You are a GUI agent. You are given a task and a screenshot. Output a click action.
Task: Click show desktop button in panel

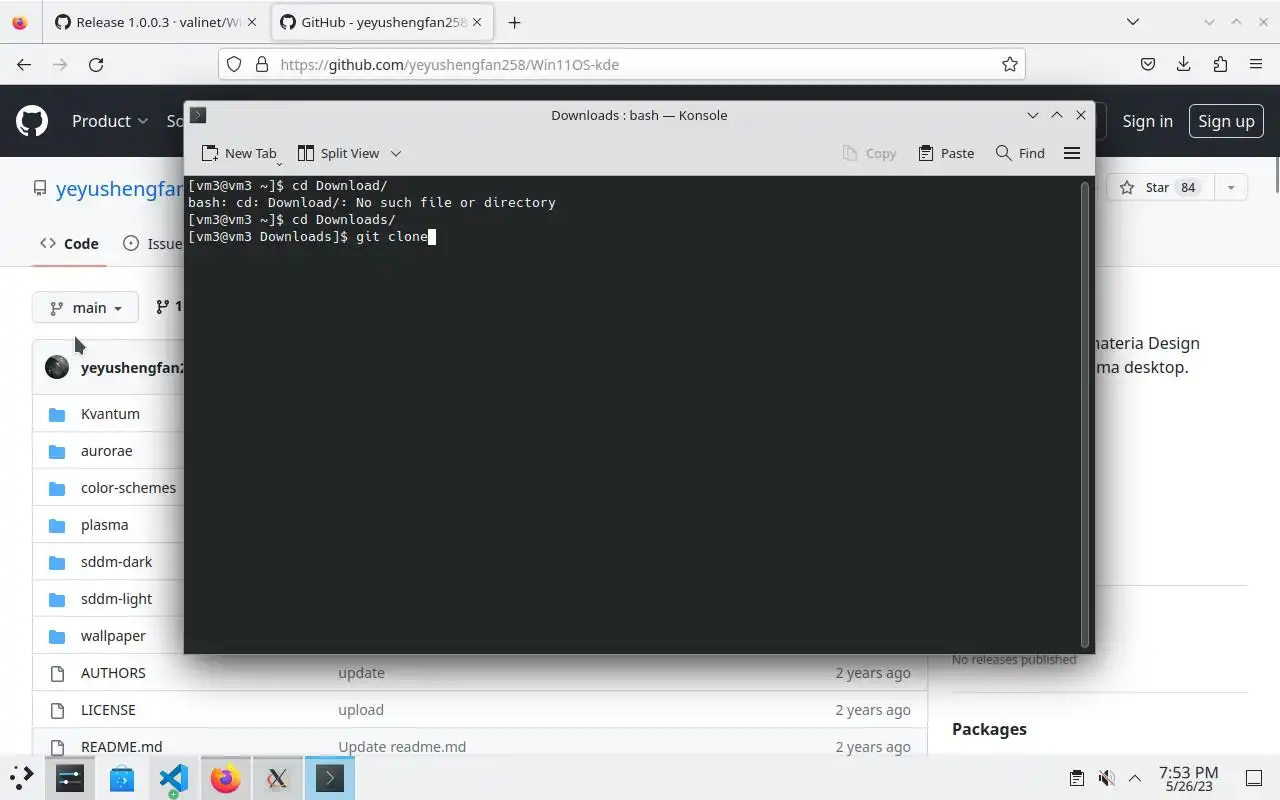[1253, 778]
